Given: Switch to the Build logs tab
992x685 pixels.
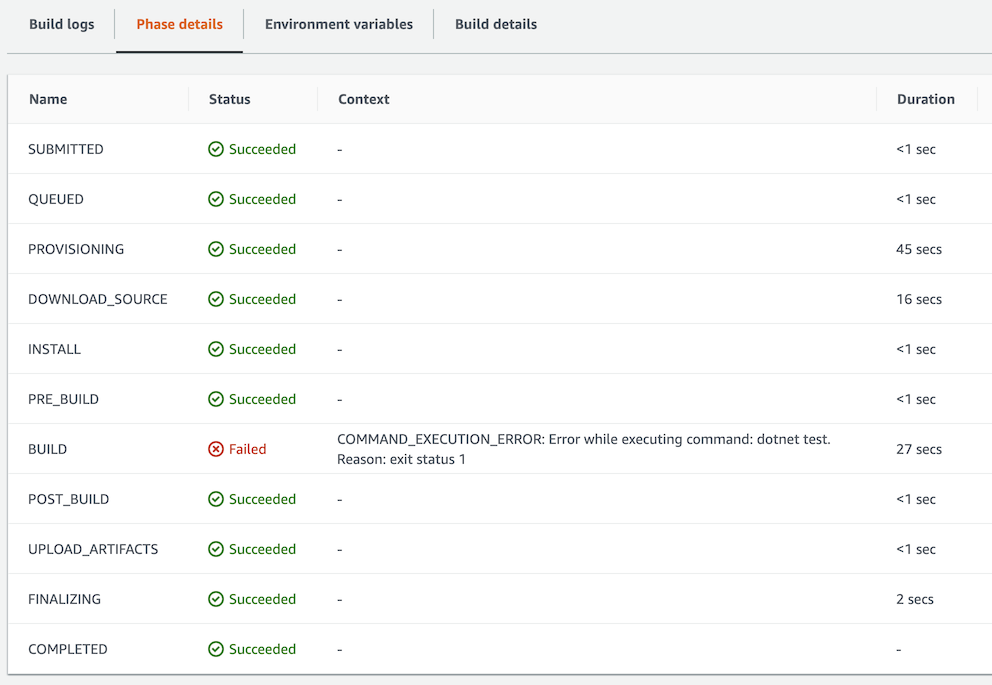Looking at the screenshot, I should pos(61,24).
